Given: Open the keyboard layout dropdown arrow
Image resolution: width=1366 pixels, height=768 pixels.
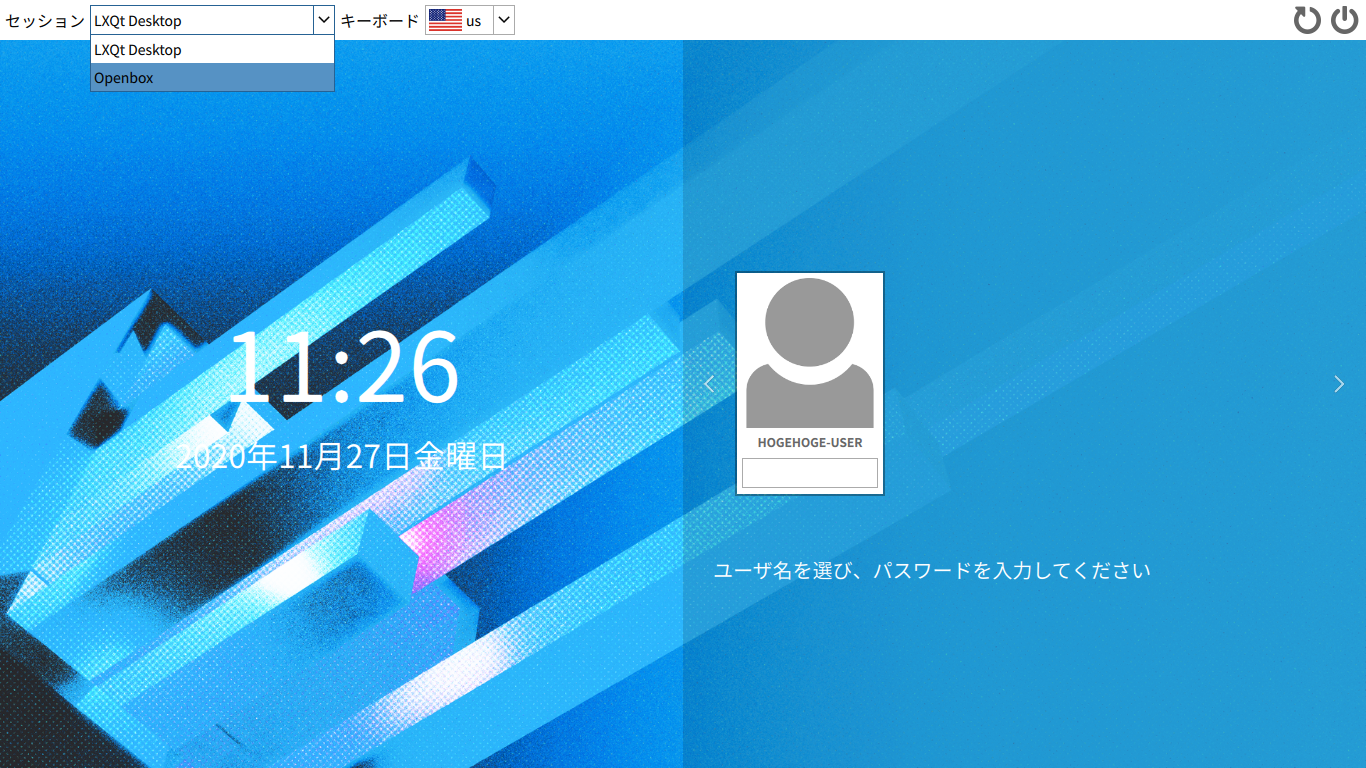Looking at the screenshot, I should 504,20.
